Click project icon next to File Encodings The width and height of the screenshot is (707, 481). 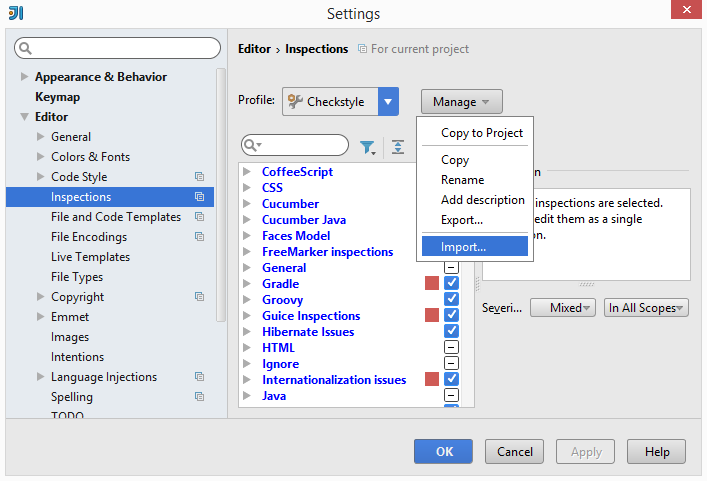[199, 237]
